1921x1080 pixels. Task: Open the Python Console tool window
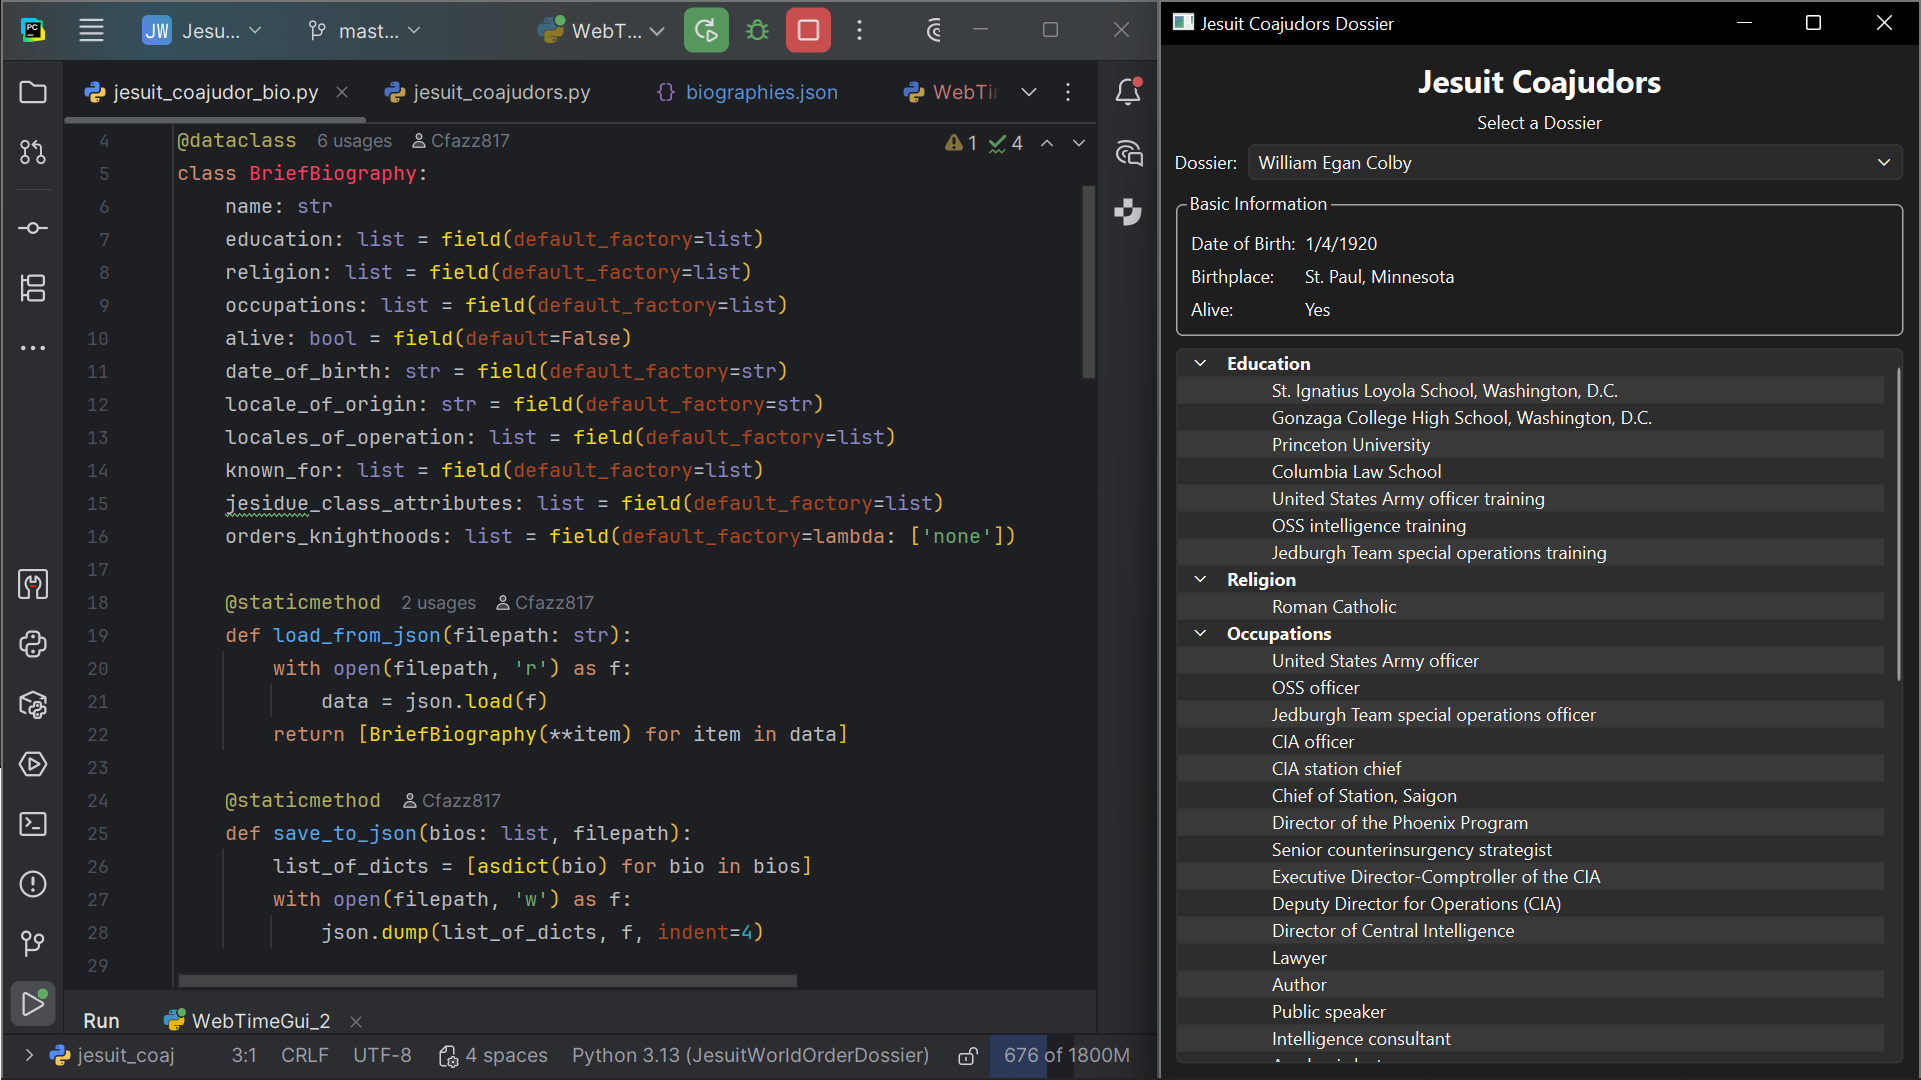(x=33, y=644)
